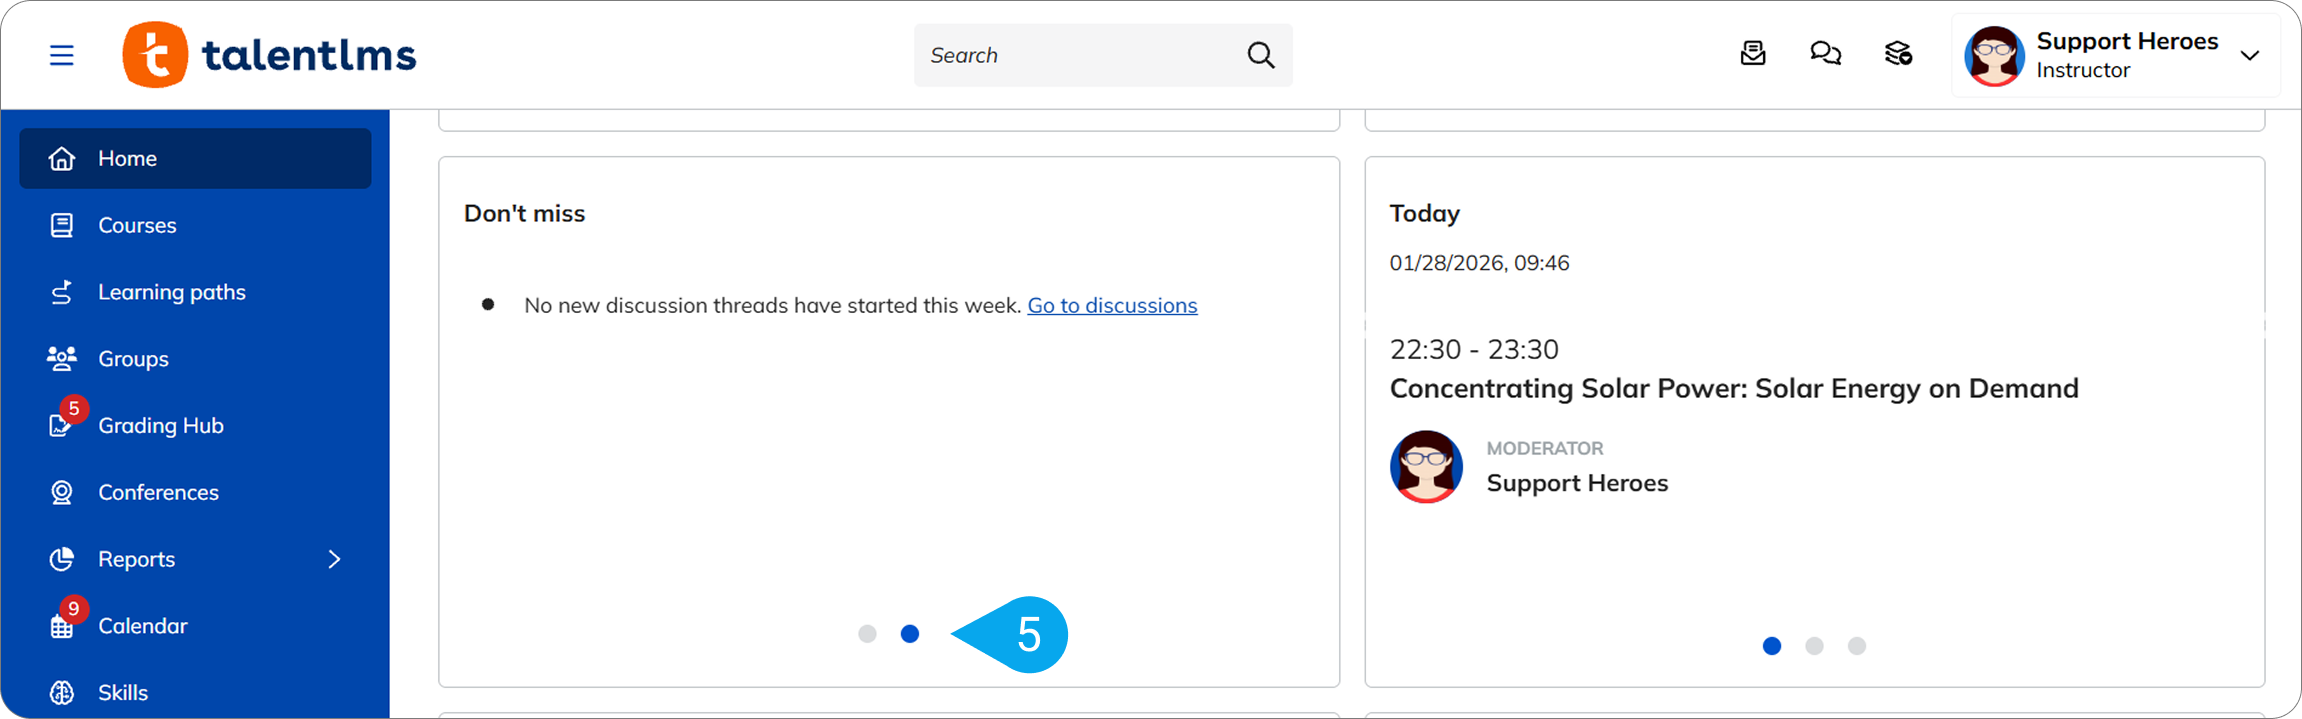Select second dot in Today carousel
Screen dimensions: 2302x719
[x=1814, y=646]
